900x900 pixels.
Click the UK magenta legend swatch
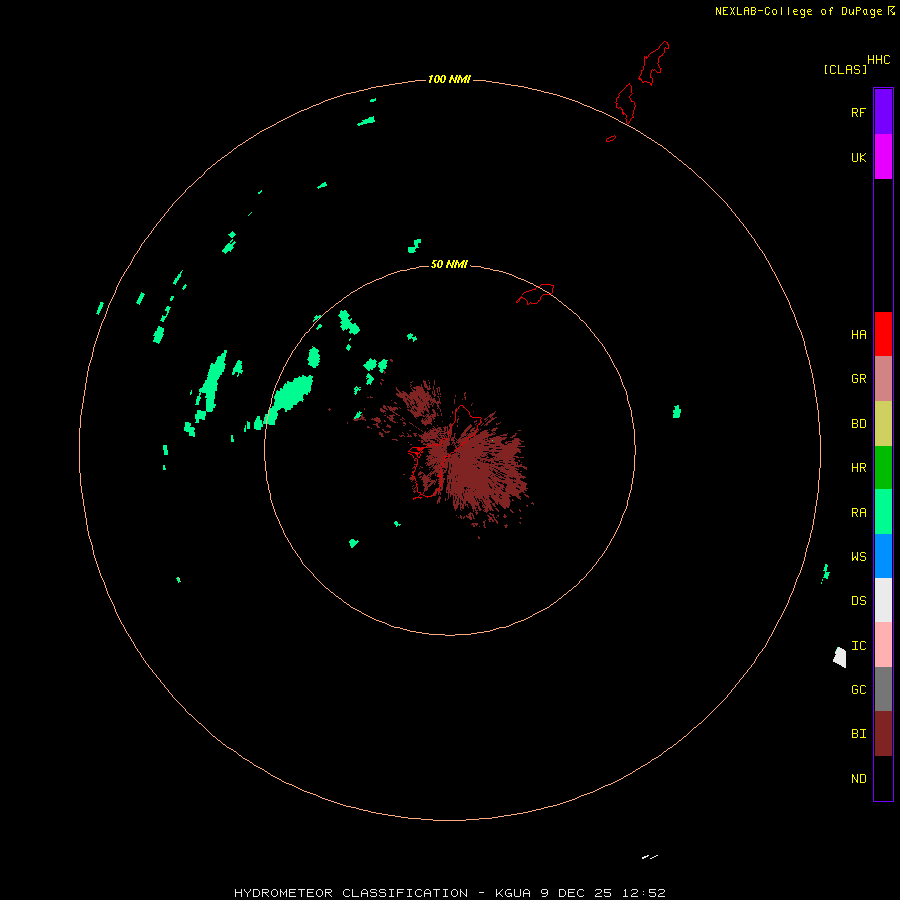coord(883,157)
